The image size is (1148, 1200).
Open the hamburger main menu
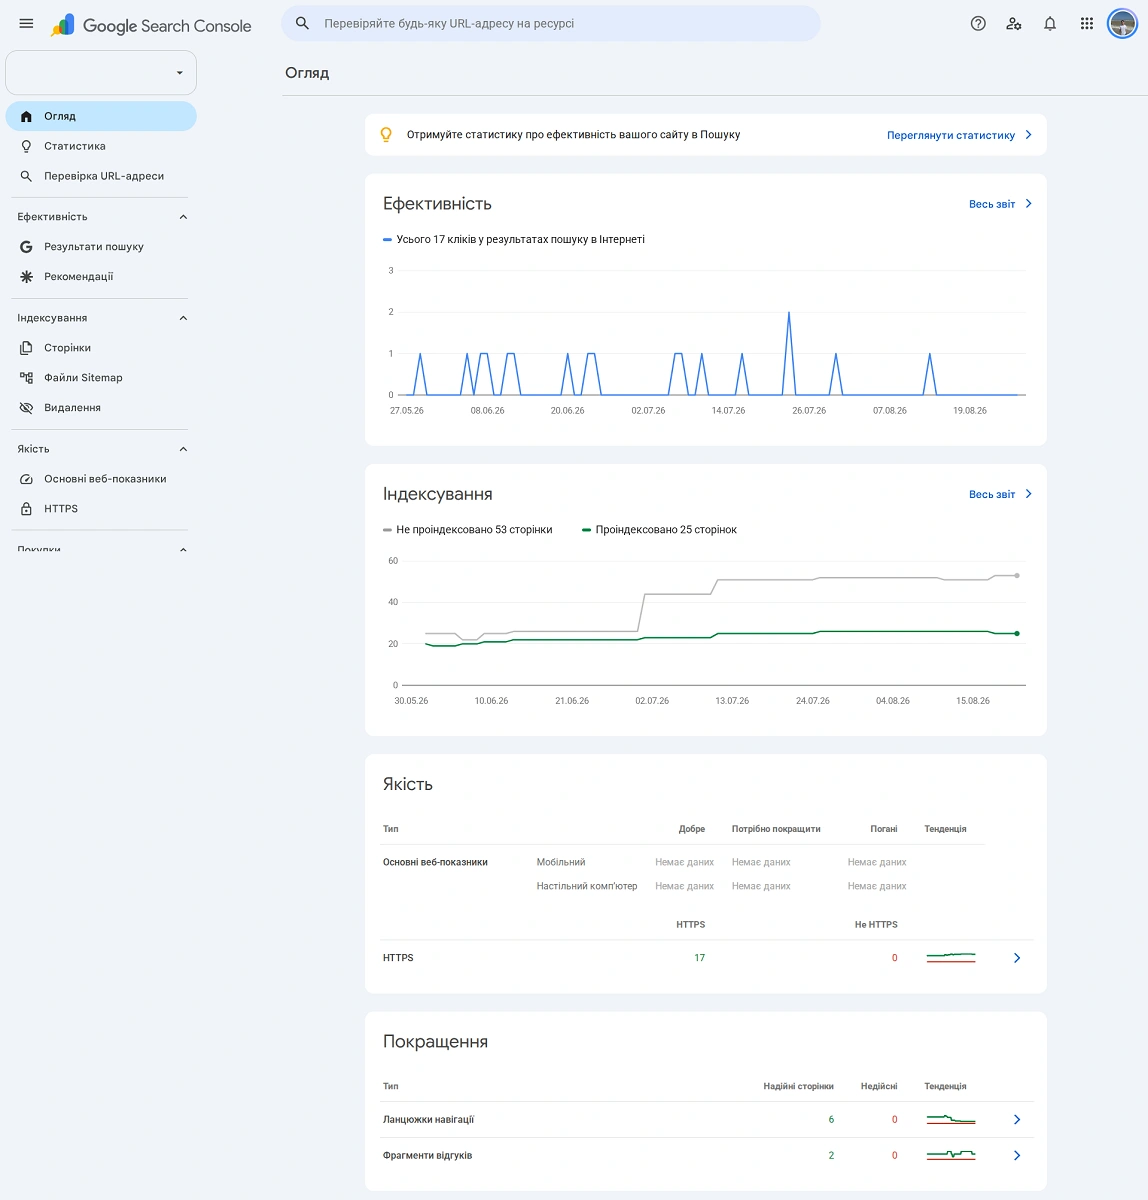pyautogui.click(x=26, y=24)
